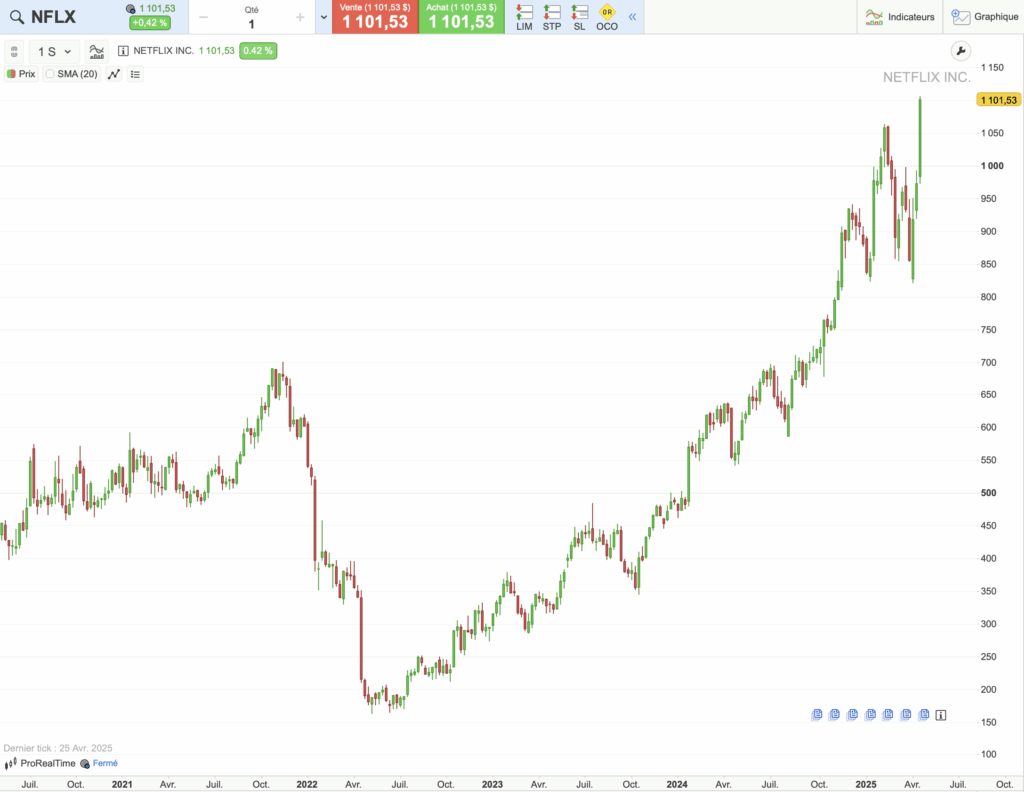Click the leftmost blue news document icon
Image resolution: width=1024 pixels, height=792 pixels.
pyautogui.click(x=816, y=715)
